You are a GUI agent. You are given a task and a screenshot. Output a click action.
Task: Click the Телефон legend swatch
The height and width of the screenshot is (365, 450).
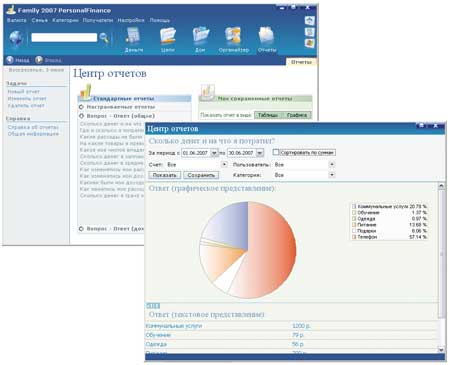(x=354, y=237)
